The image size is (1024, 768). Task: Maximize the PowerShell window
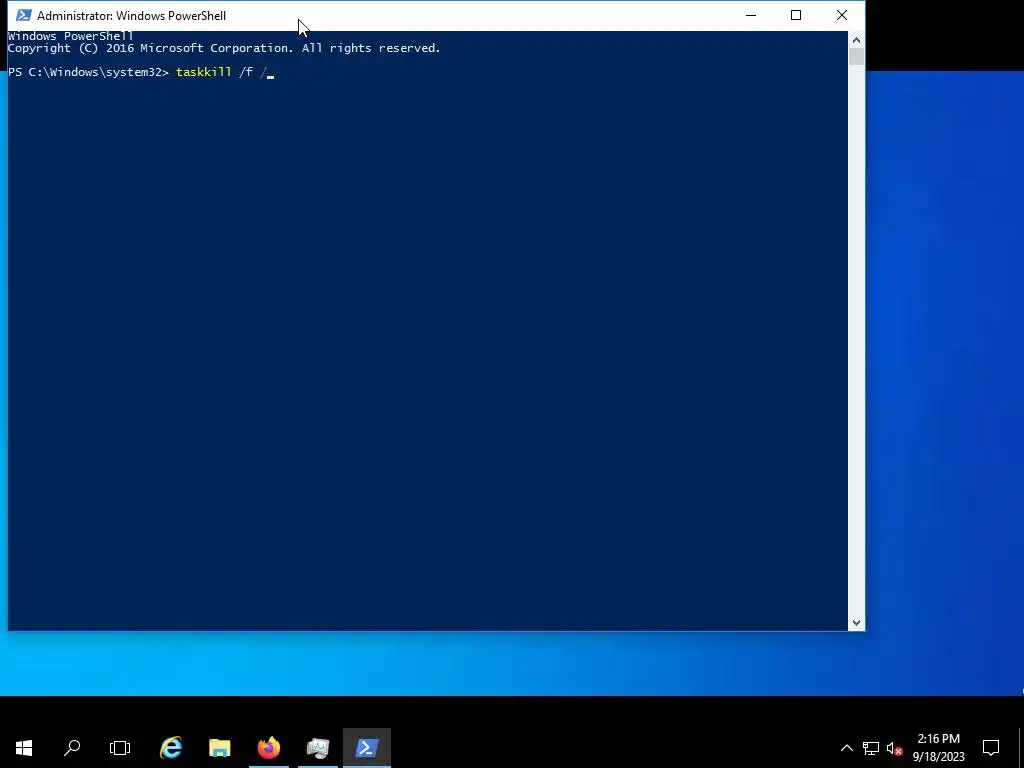796,15
